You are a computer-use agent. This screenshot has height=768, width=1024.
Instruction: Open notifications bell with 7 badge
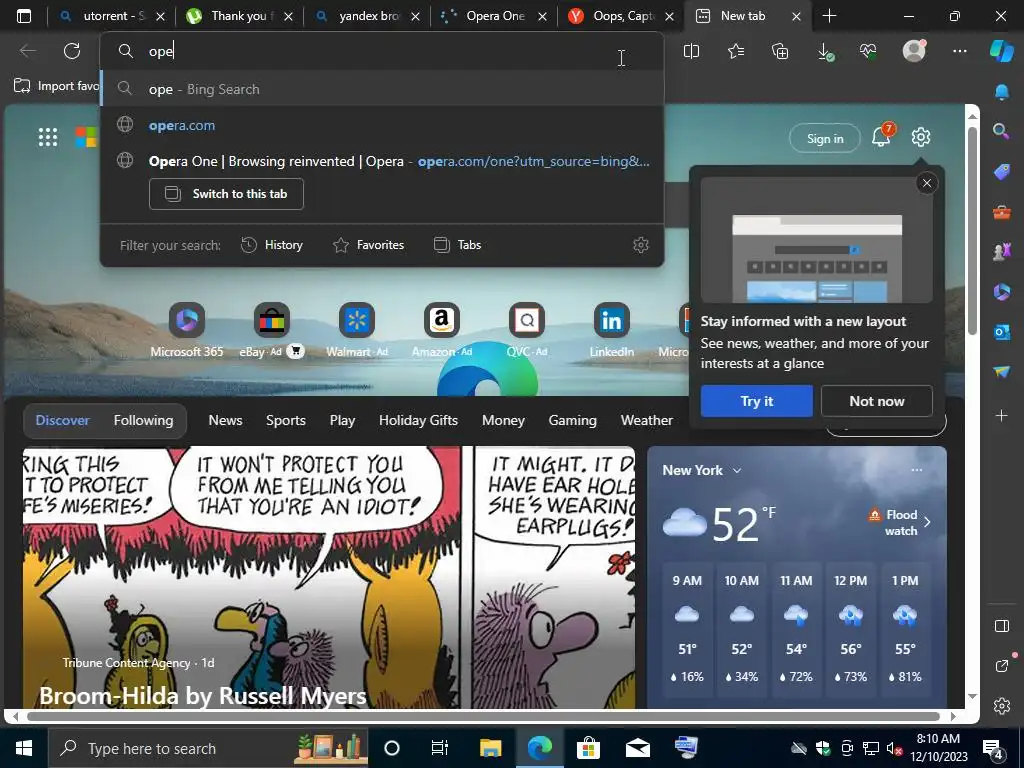[x=882, y=136]
